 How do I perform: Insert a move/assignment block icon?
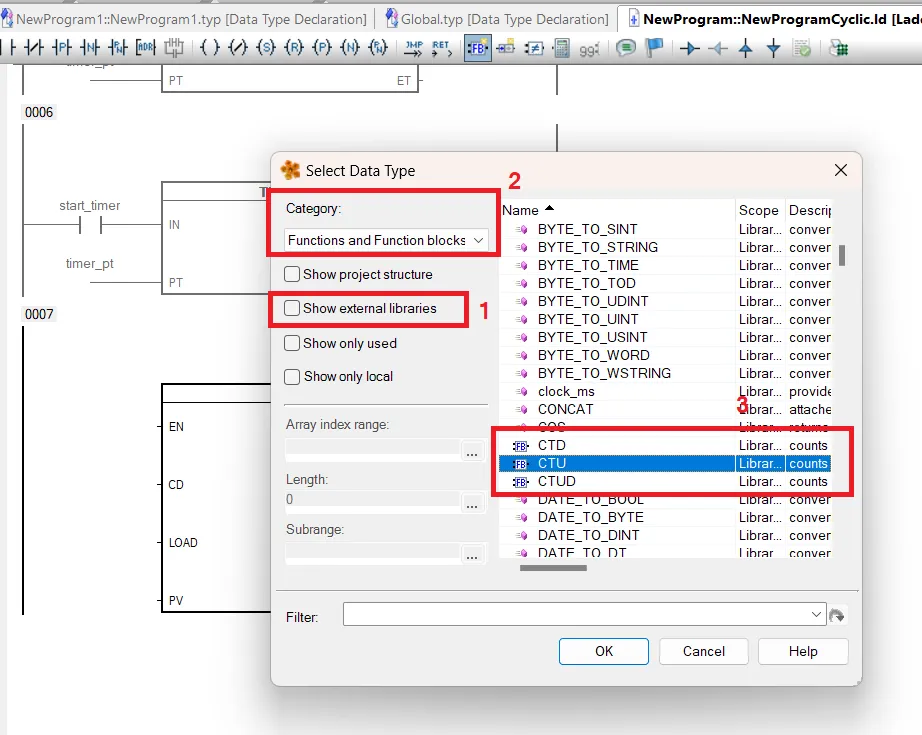(x=506, y=48)
